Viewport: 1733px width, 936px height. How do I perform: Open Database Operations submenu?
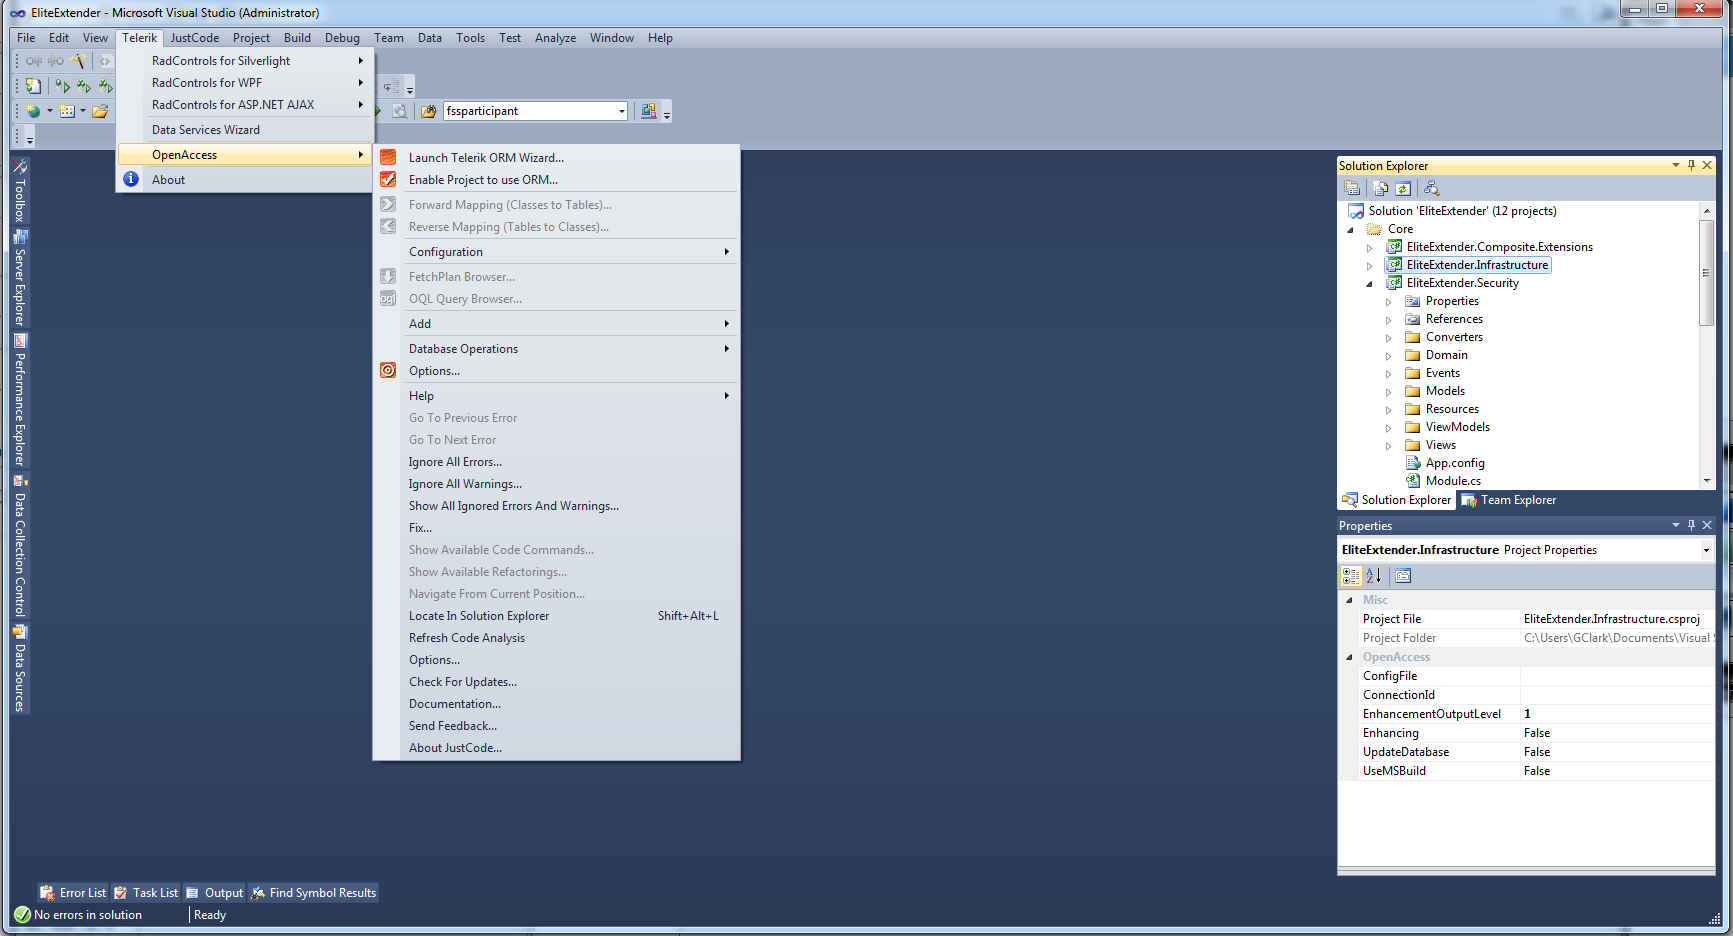pos(557,349)
